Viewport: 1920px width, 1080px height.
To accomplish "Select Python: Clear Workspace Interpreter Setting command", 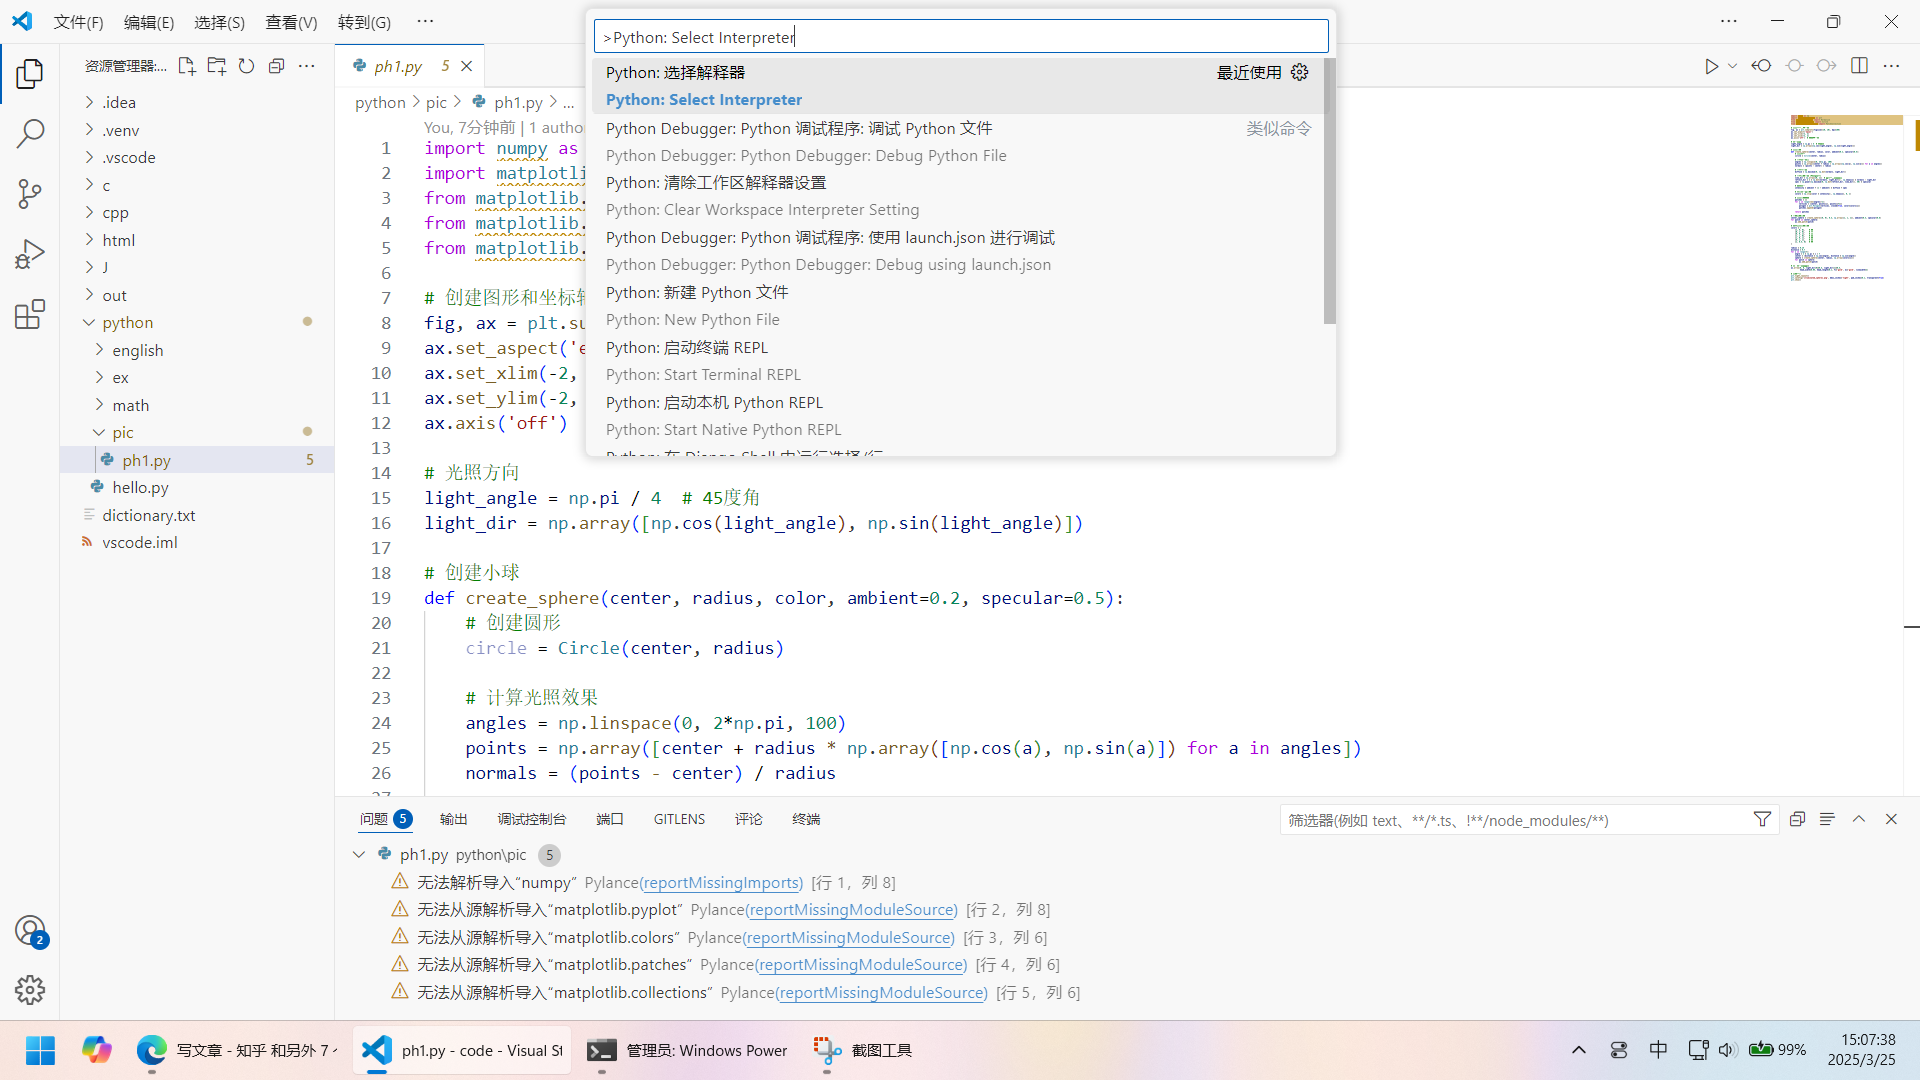I will tap(762, 210).
